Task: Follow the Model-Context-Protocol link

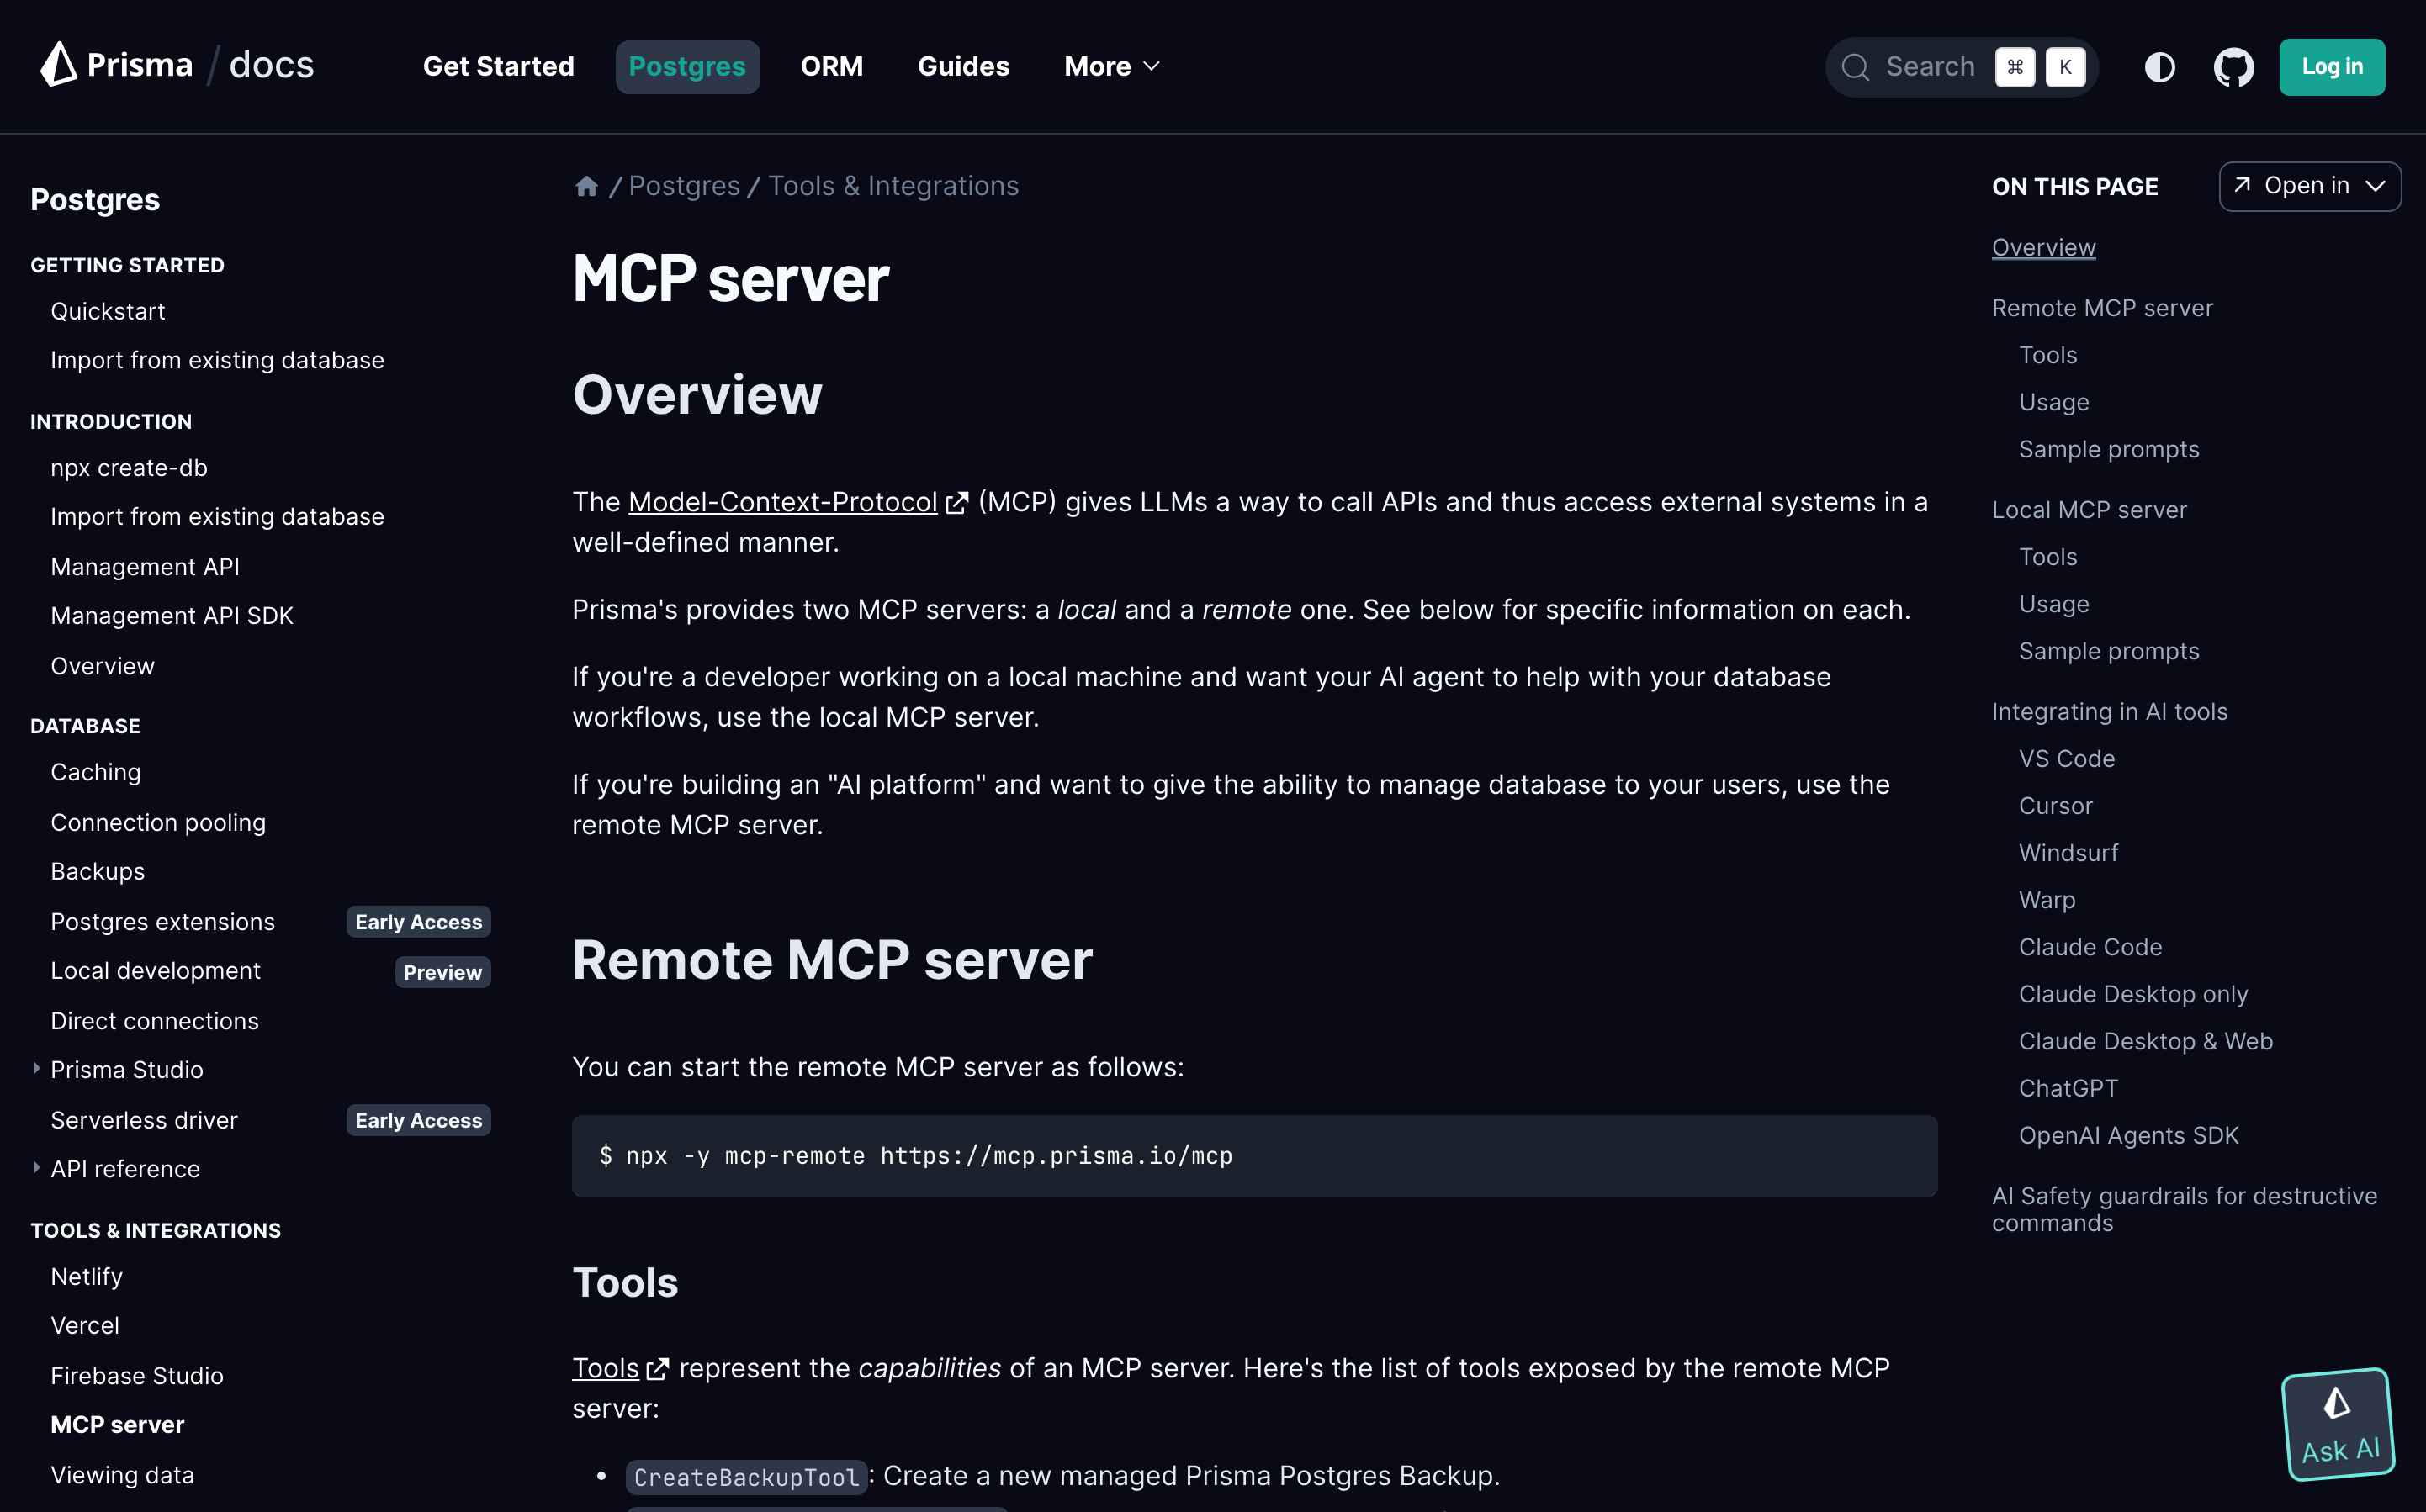Action: click(x=782, y=502)
